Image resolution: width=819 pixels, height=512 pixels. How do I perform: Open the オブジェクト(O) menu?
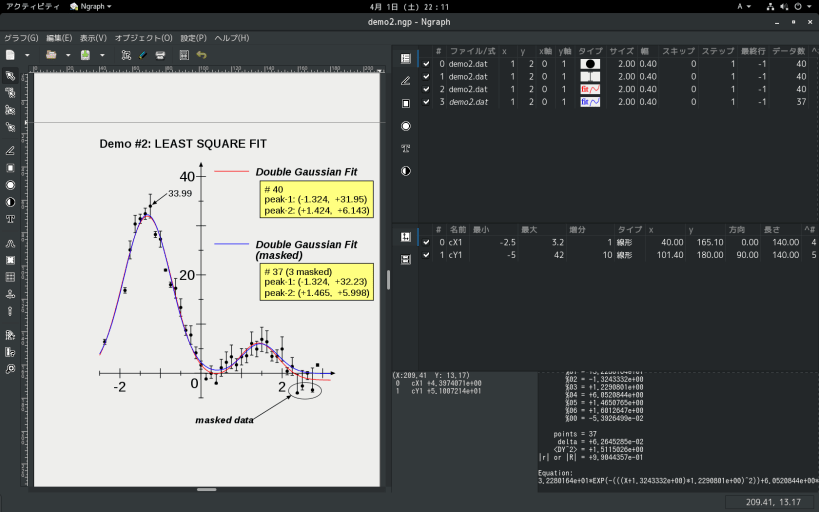click(x=144, y=38)
